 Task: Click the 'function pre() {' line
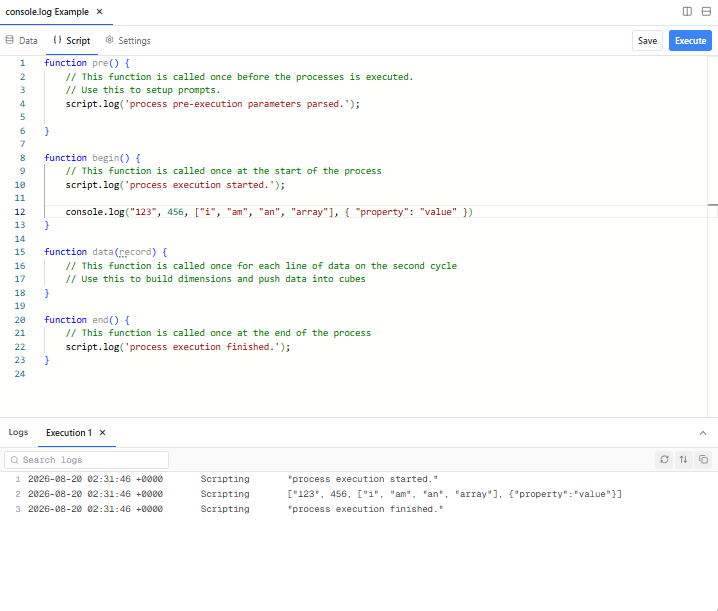point(87,63)
